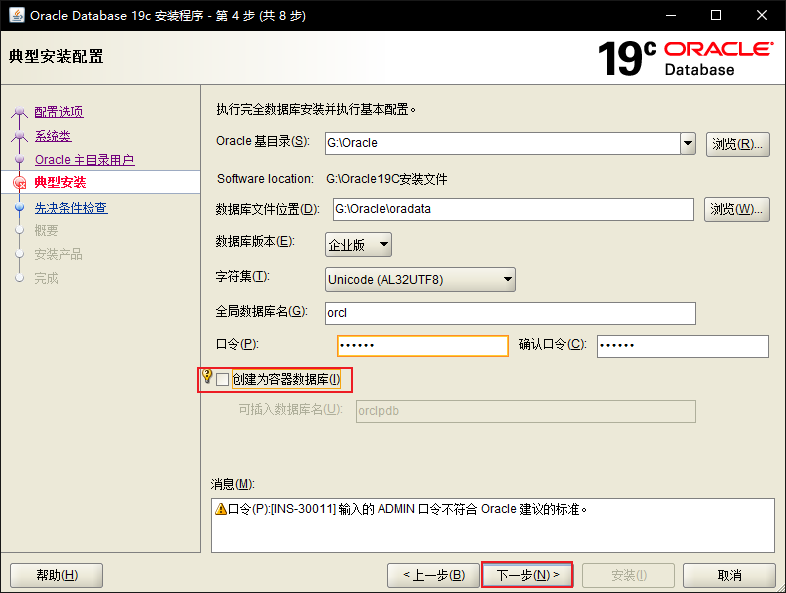
Task: Go back with the 上一步(B) button
Action: click(434, 575)
